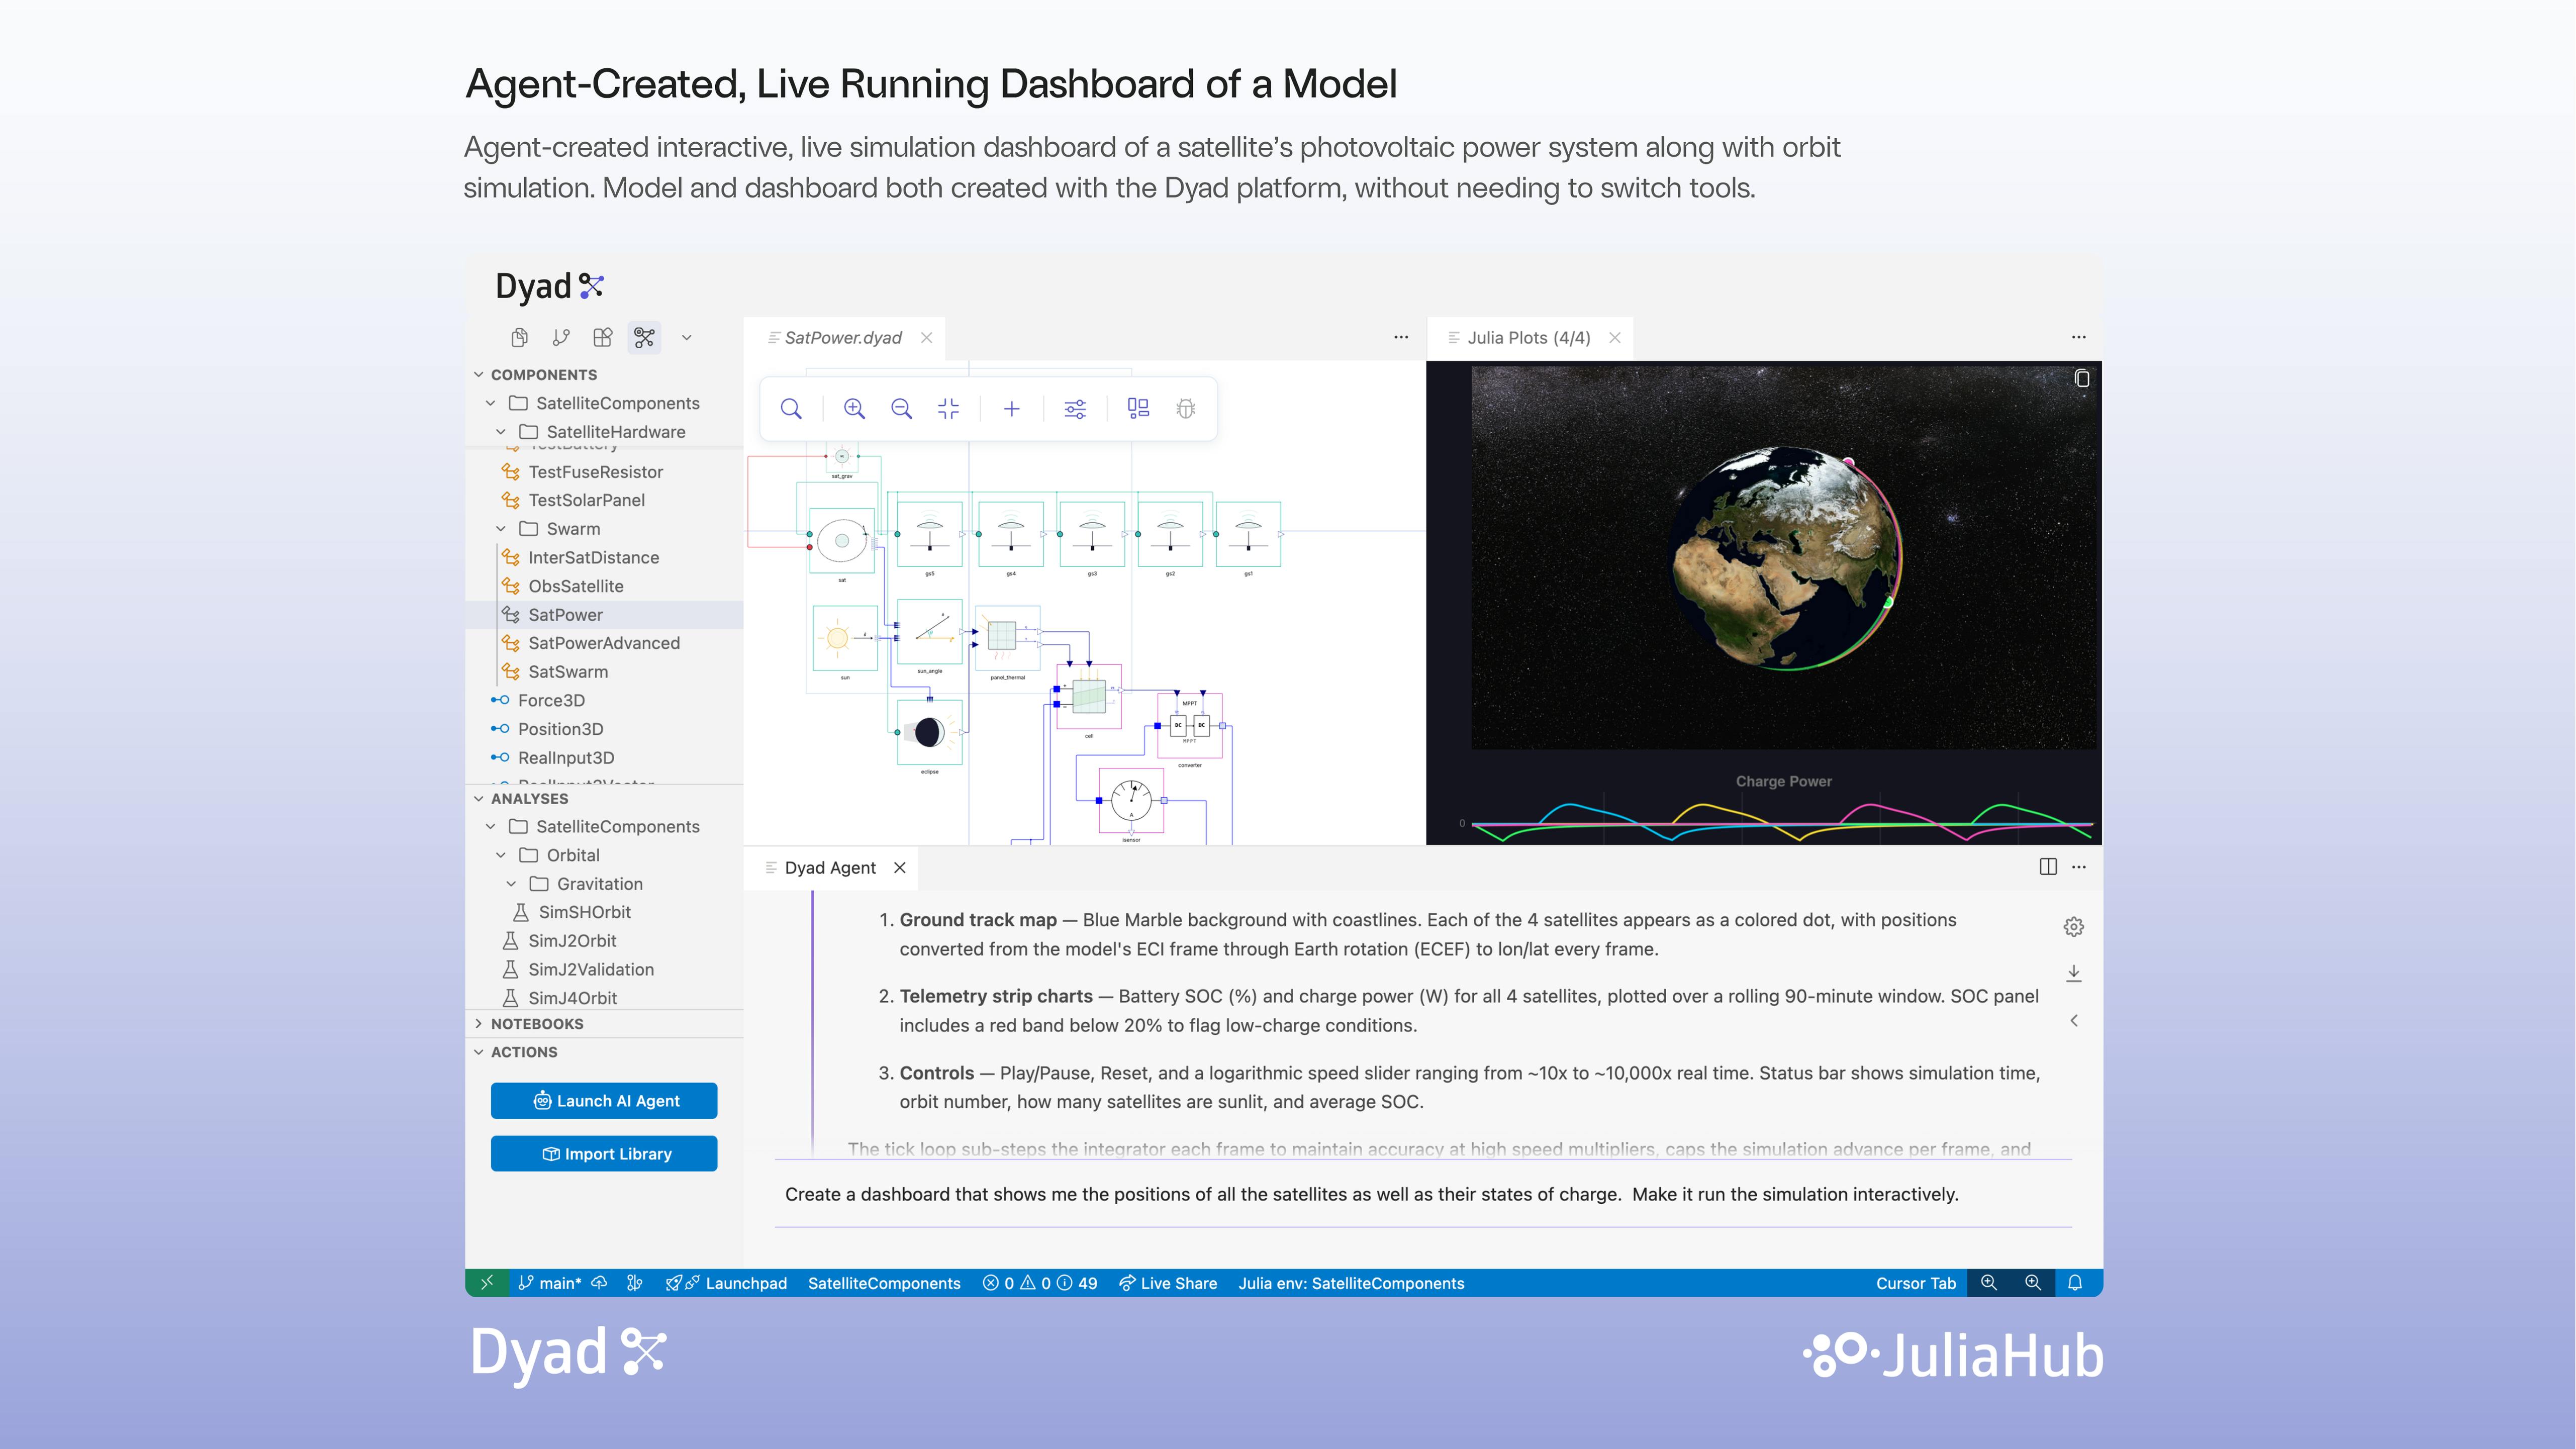The width and height of the screenshot is (2576, 1449).
Task: Collapse SatelliteComponents folder under COMPONENTS
Action: [490, 403]
